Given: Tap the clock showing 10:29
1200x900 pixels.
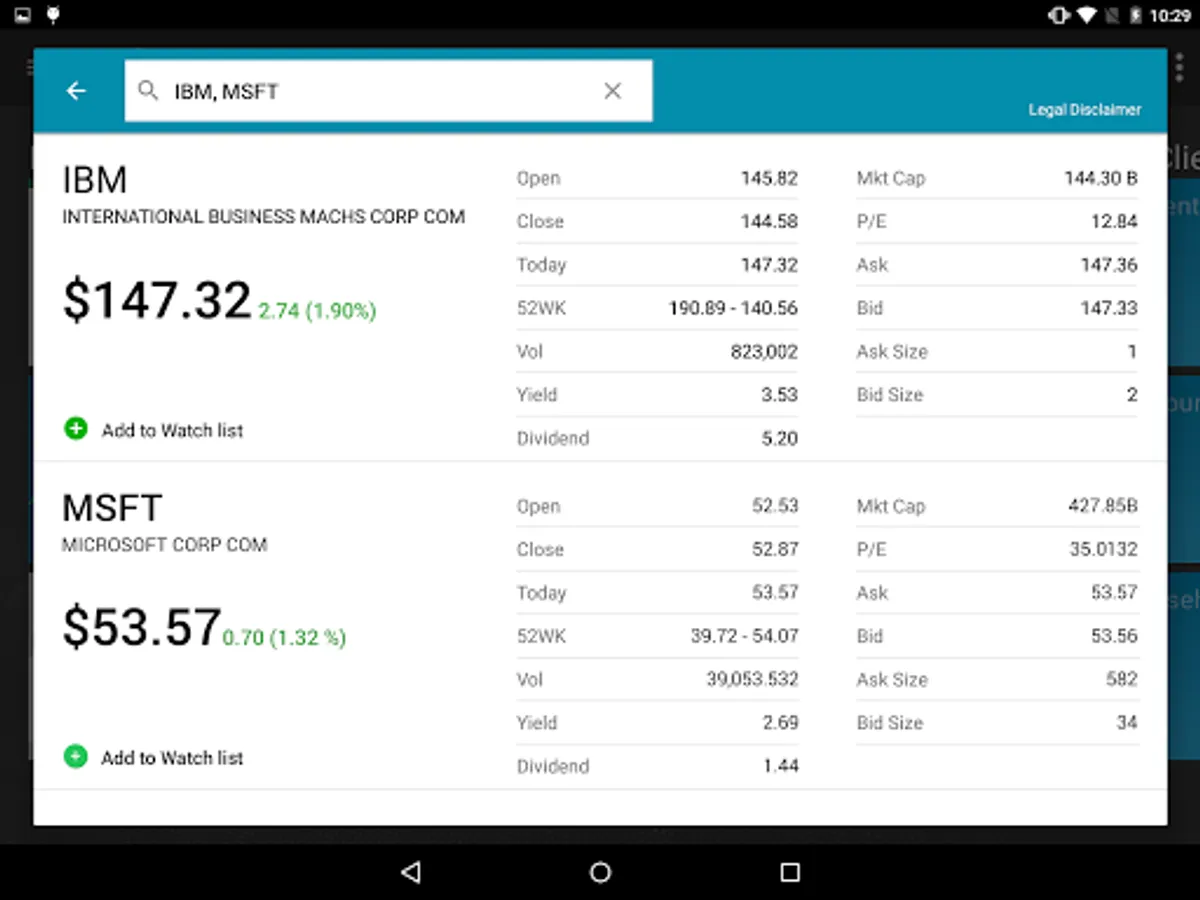Looking at the screenshot, I should (x=1170, y=16).
